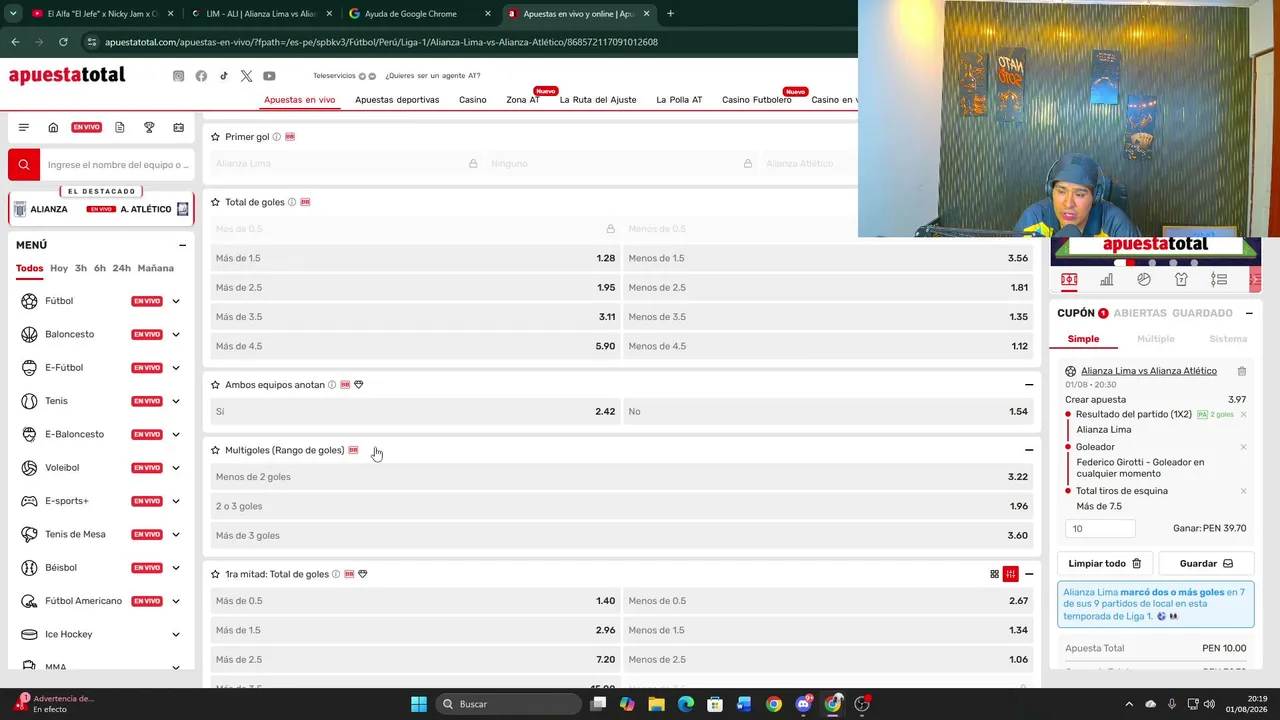
Task: Click the Limpiar todo button
Action: [x=1104, y=563]
